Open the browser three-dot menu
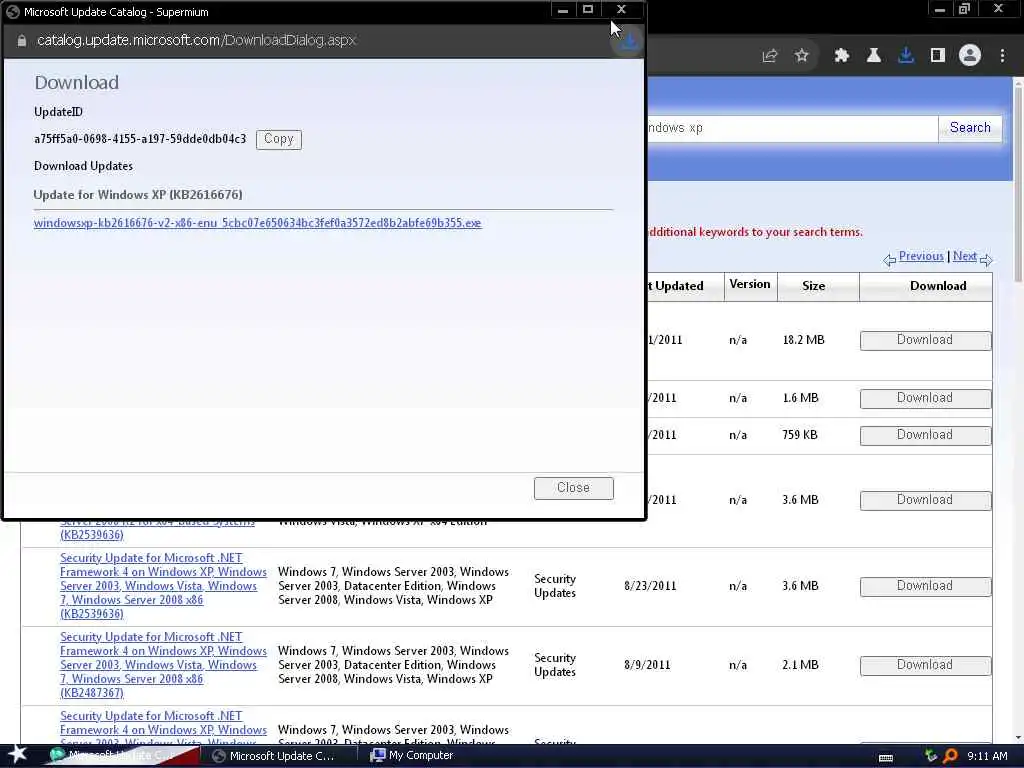Viewport: 1024px width, 768px height. click(x=1002, y=56)
